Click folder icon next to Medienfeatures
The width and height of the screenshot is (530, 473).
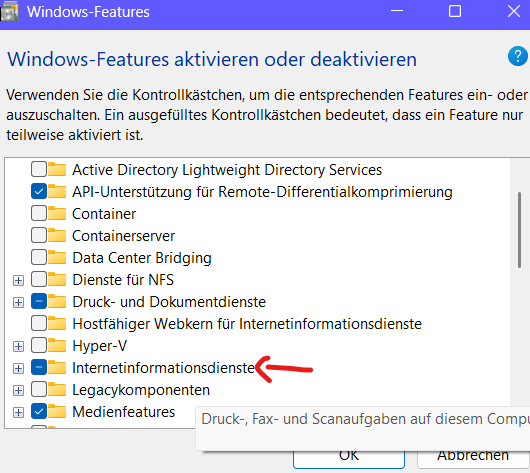tap(57, 411)
